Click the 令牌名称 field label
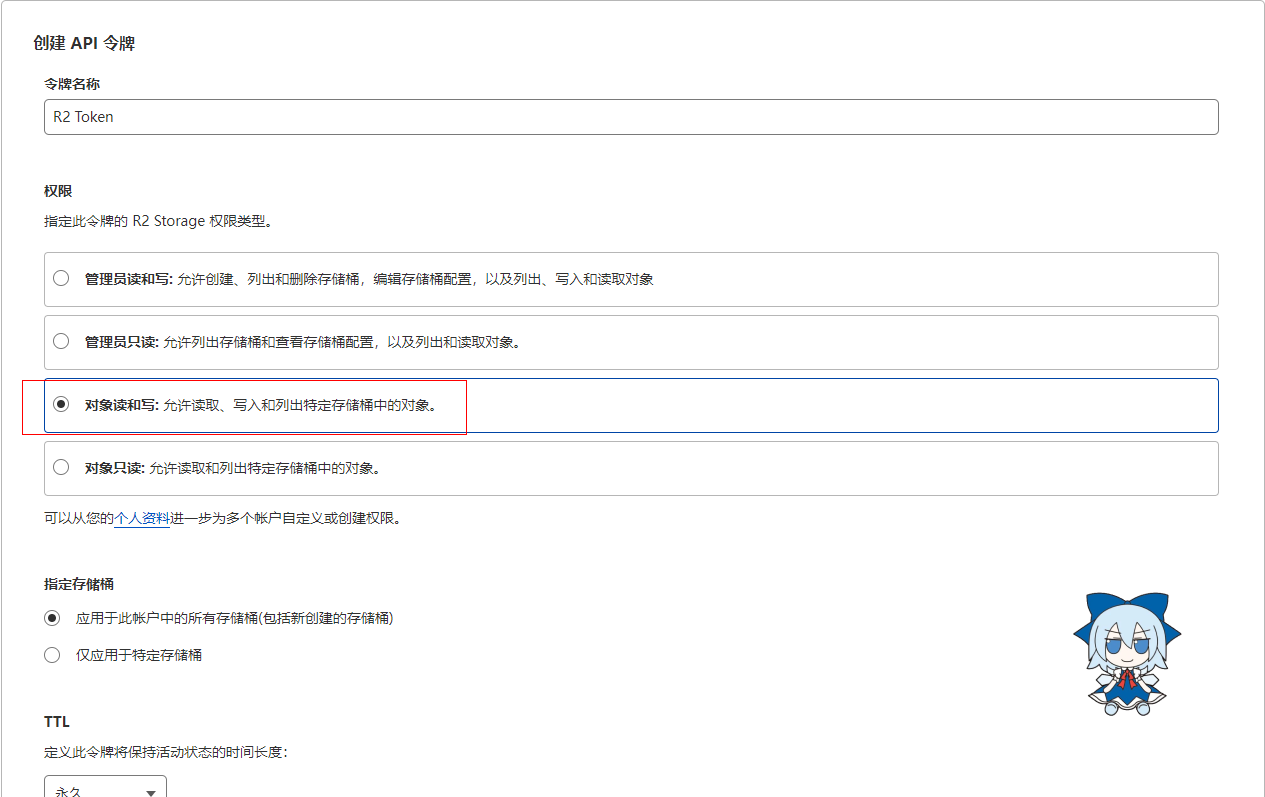Viewport: 1265px width, 797px height. pyautogui.click(x=72, y=84)
